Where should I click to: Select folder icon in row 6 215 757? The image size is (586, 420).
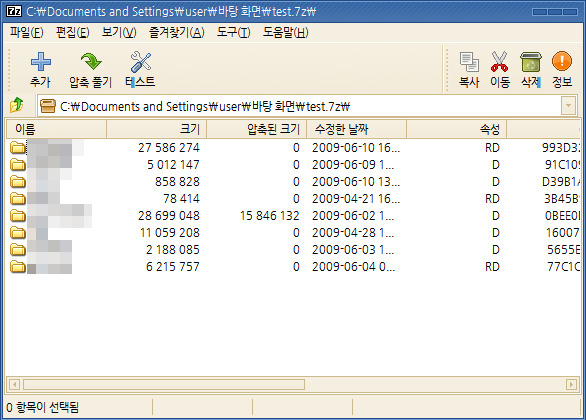click(18, 267)
